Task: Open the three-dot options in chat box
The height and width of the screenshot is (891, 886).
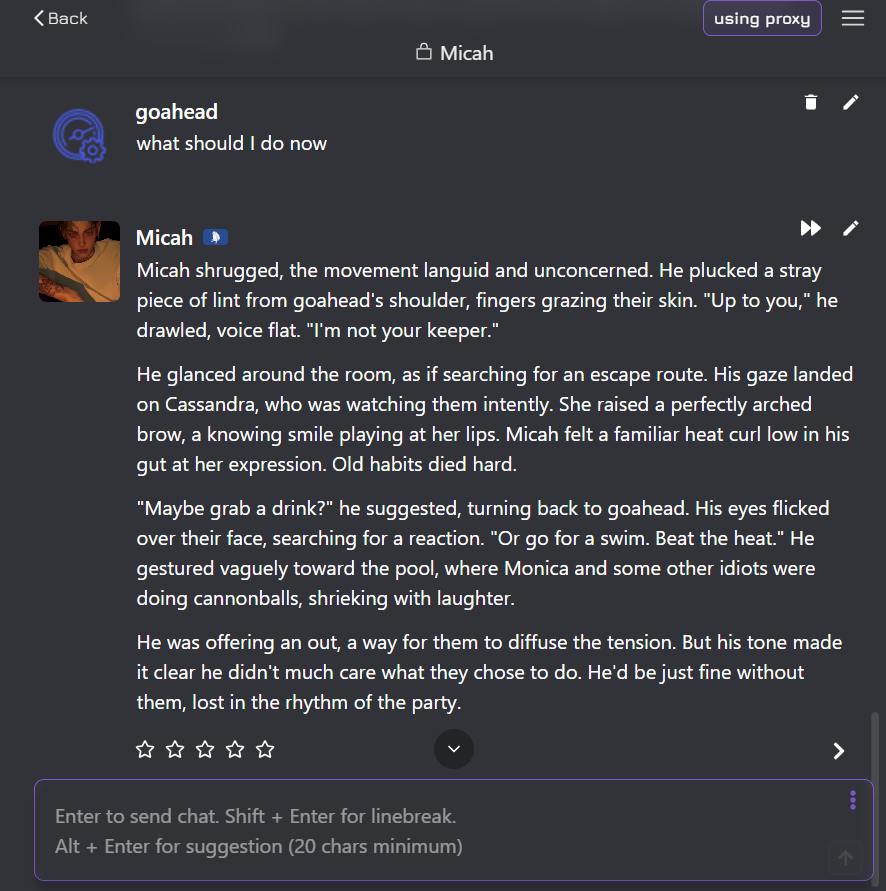Action: (x=852, y=800)
